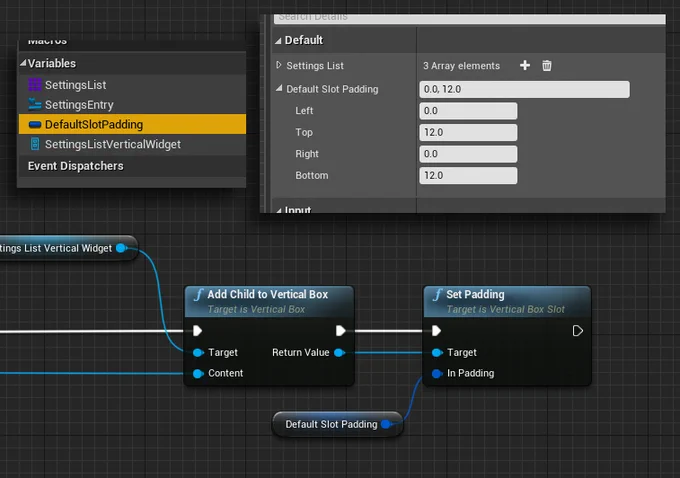Click the Top property label
Screen dimensions: 680x478
[304, 132]
